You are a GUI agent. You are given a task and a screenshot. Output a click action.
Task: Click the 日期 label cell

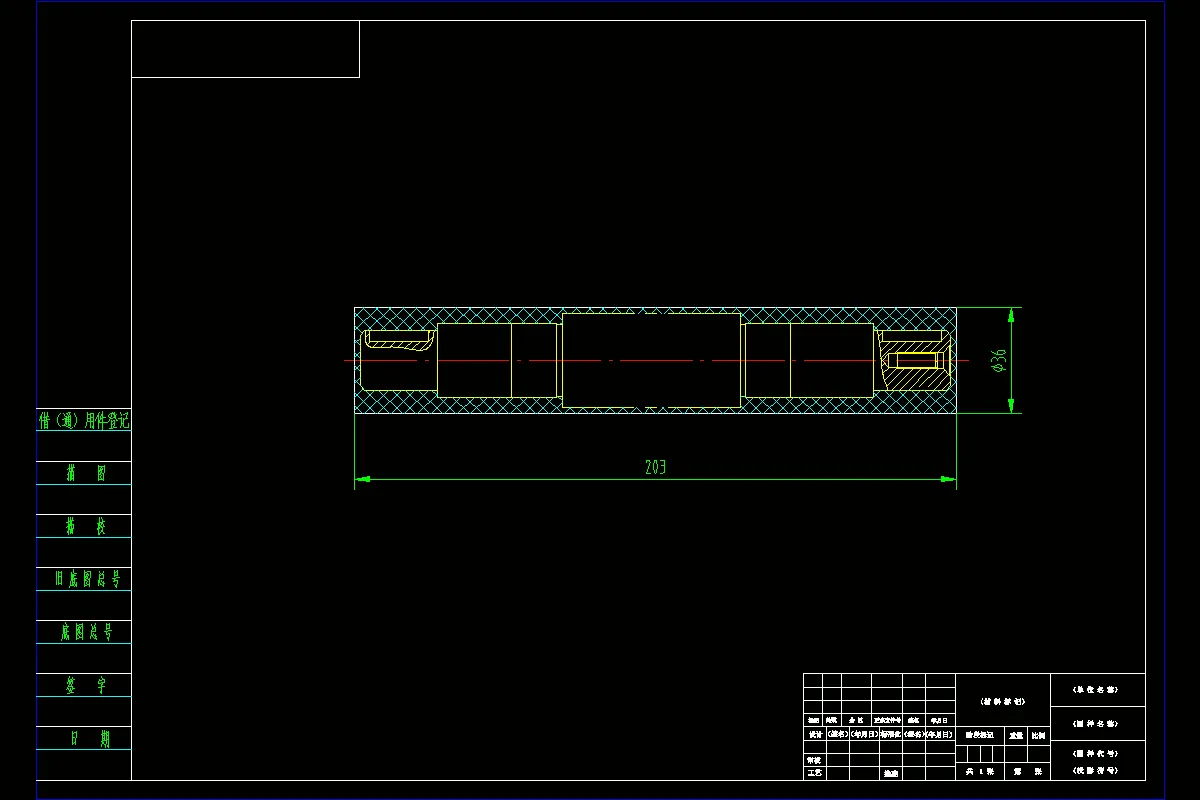pyautogui.click(x=84, y=738)
